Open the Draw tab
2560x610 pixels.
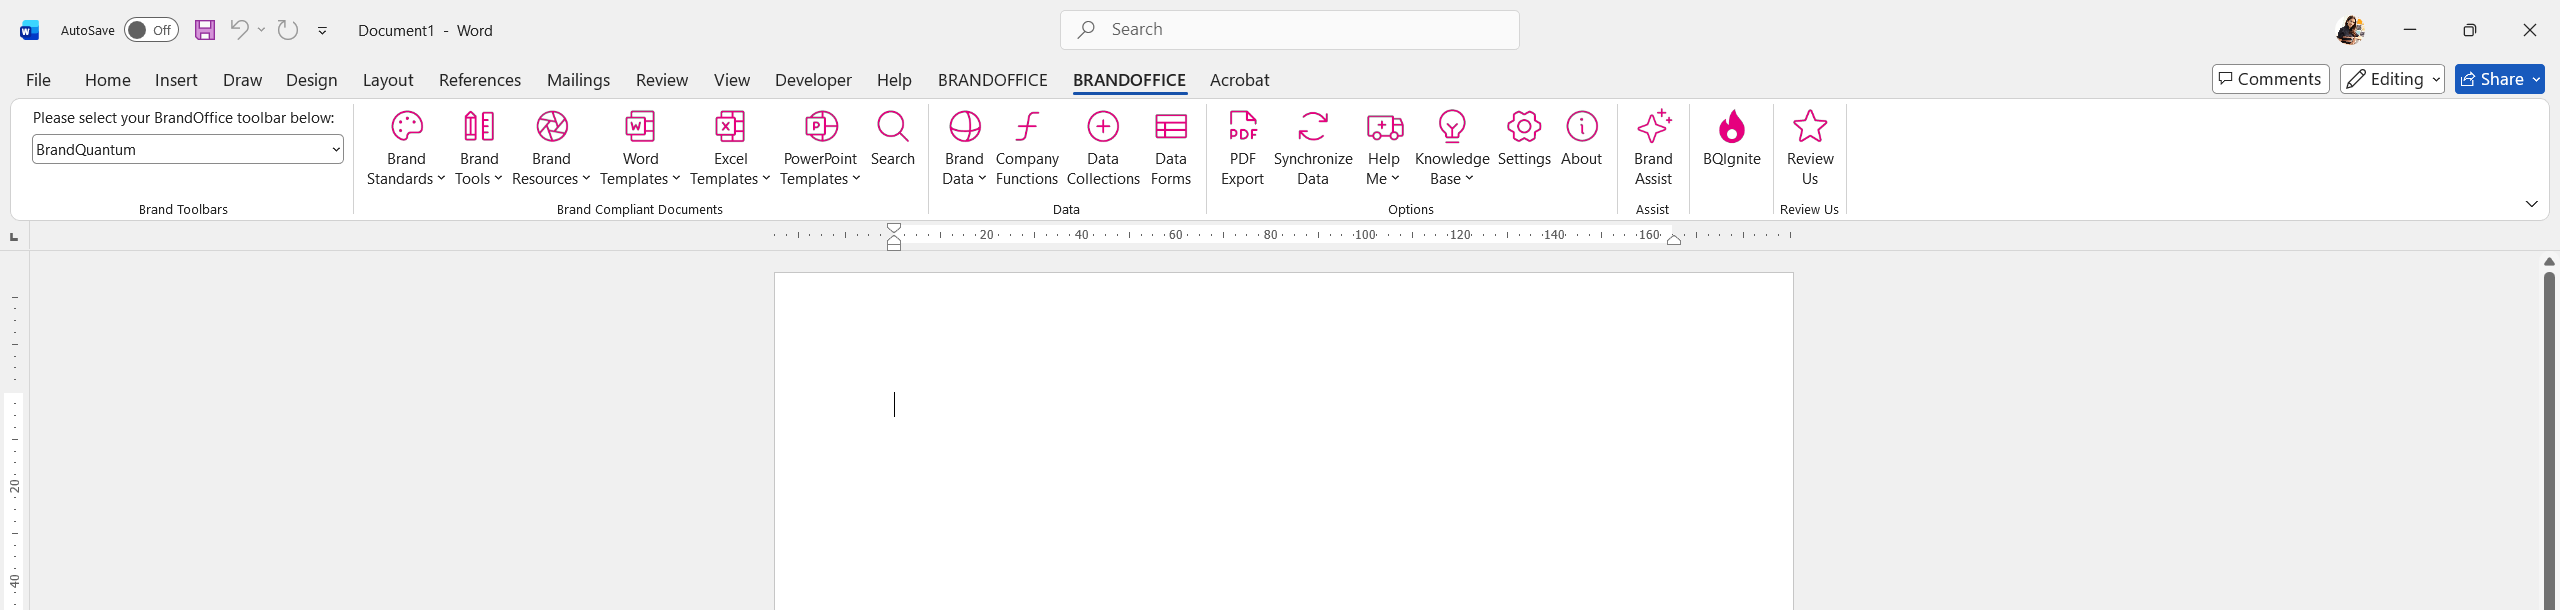point(242,80)
